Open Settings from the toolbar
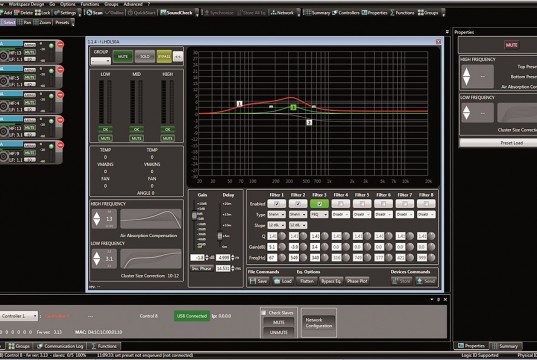 65,13
